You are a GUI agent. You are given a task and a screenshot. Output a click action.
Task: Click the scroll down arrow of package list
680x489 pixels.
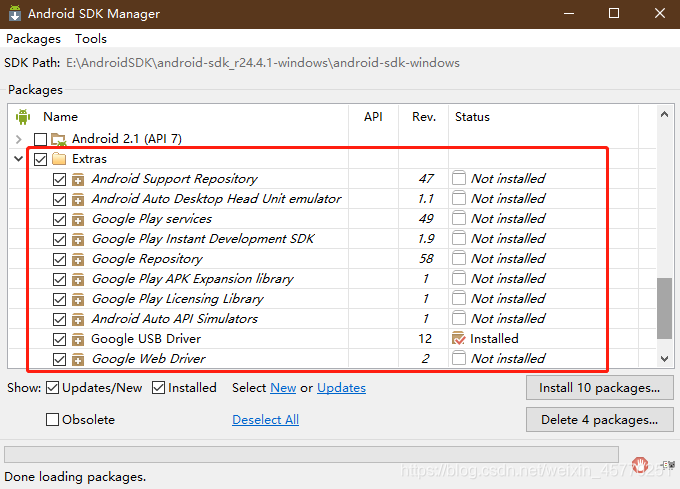coord(664,359)
